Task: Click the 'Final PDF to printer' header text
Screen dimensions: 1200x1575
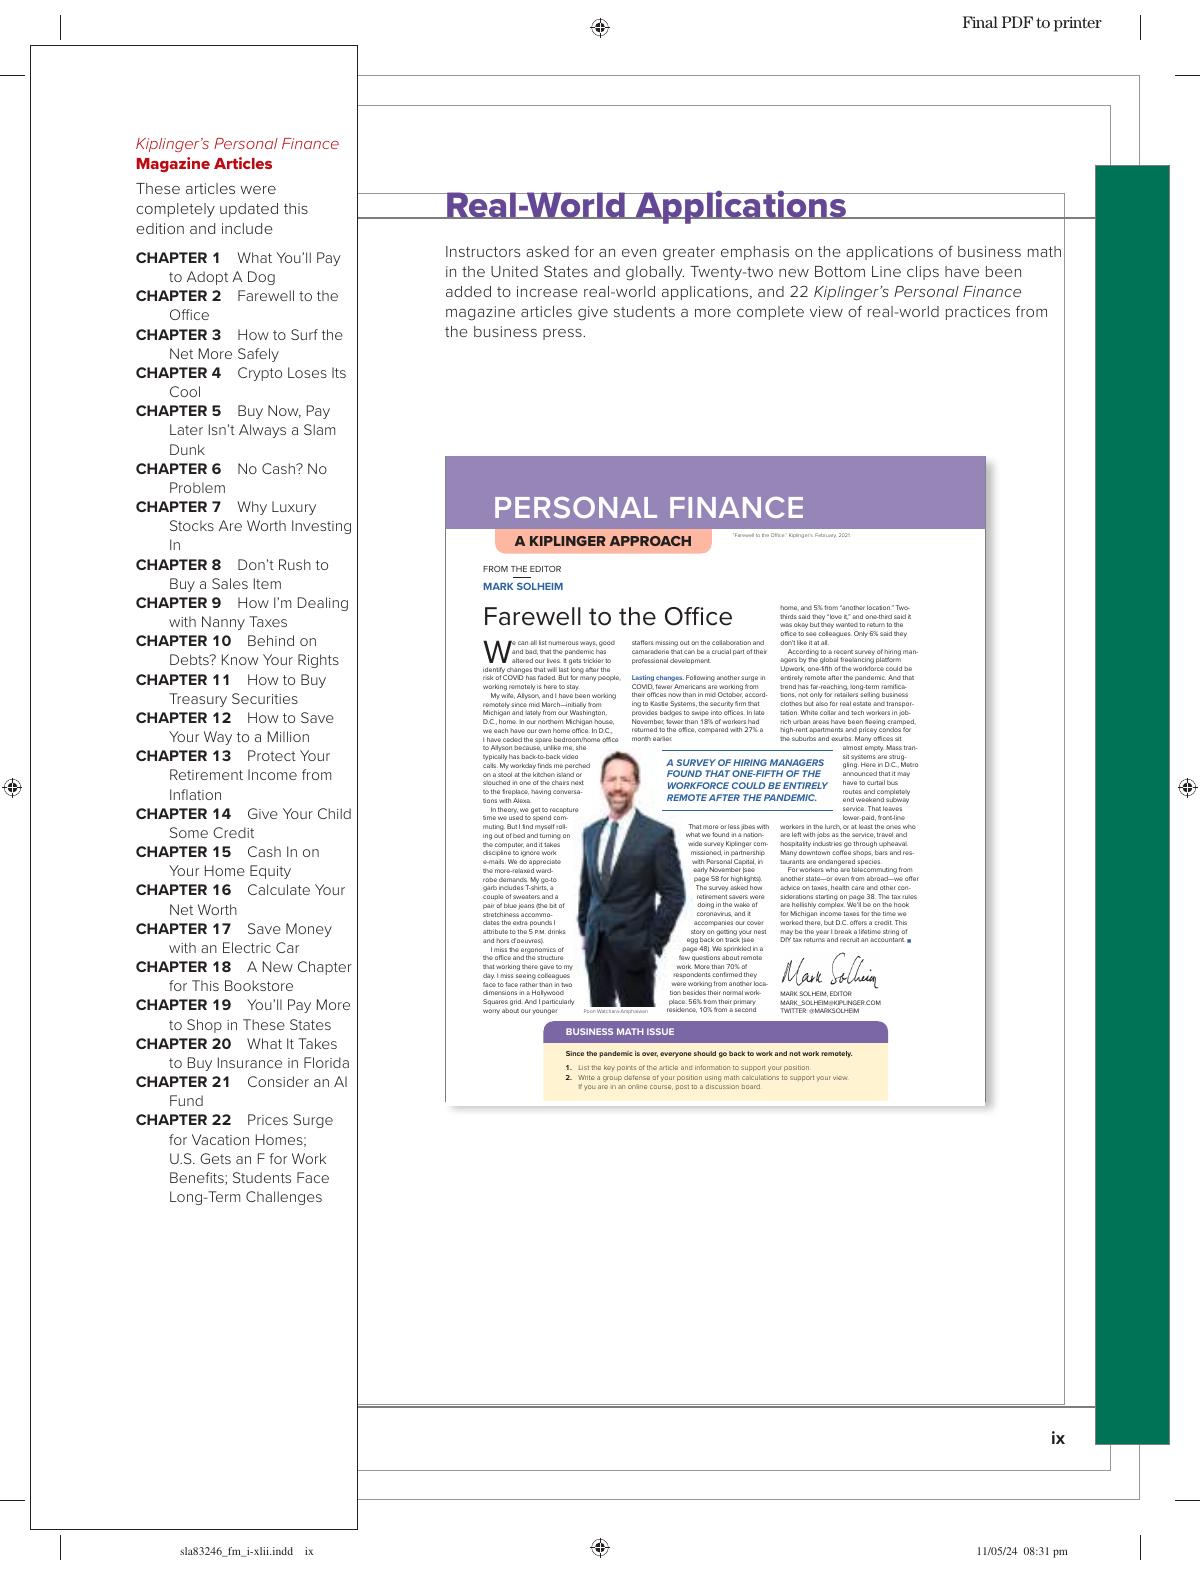Action: tap(1031, 23)
